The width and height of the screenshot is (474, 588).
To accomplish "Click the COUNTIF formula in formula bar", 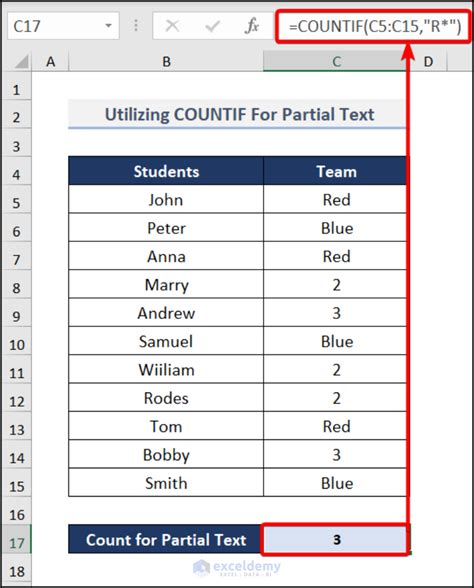I will coord(375,26).
